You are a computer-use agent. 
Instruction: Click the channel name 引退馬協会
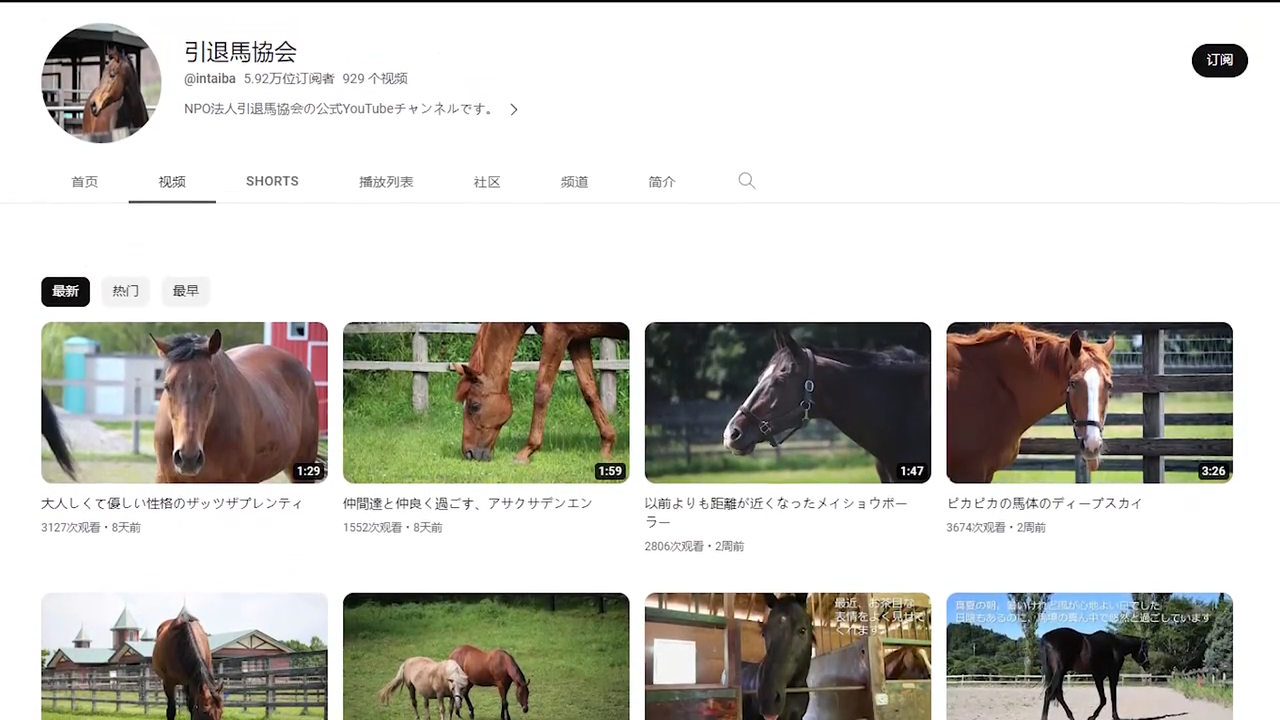[x=240, y=51]
